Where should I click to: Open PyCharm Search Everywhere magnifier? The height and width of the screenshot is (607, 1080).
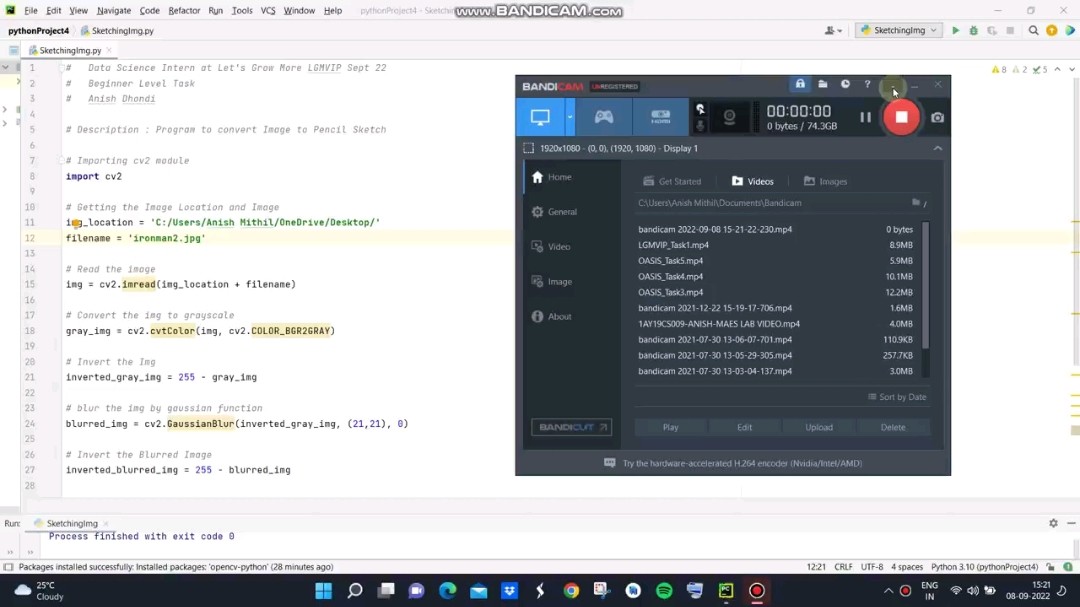coord(1033,31)
